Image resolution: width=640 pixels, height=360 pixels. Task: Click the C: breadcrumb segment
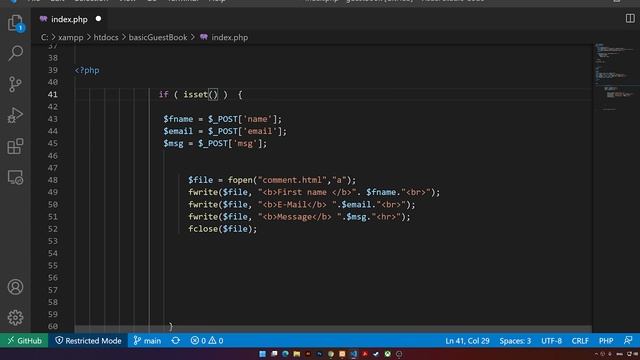[44, 38]
